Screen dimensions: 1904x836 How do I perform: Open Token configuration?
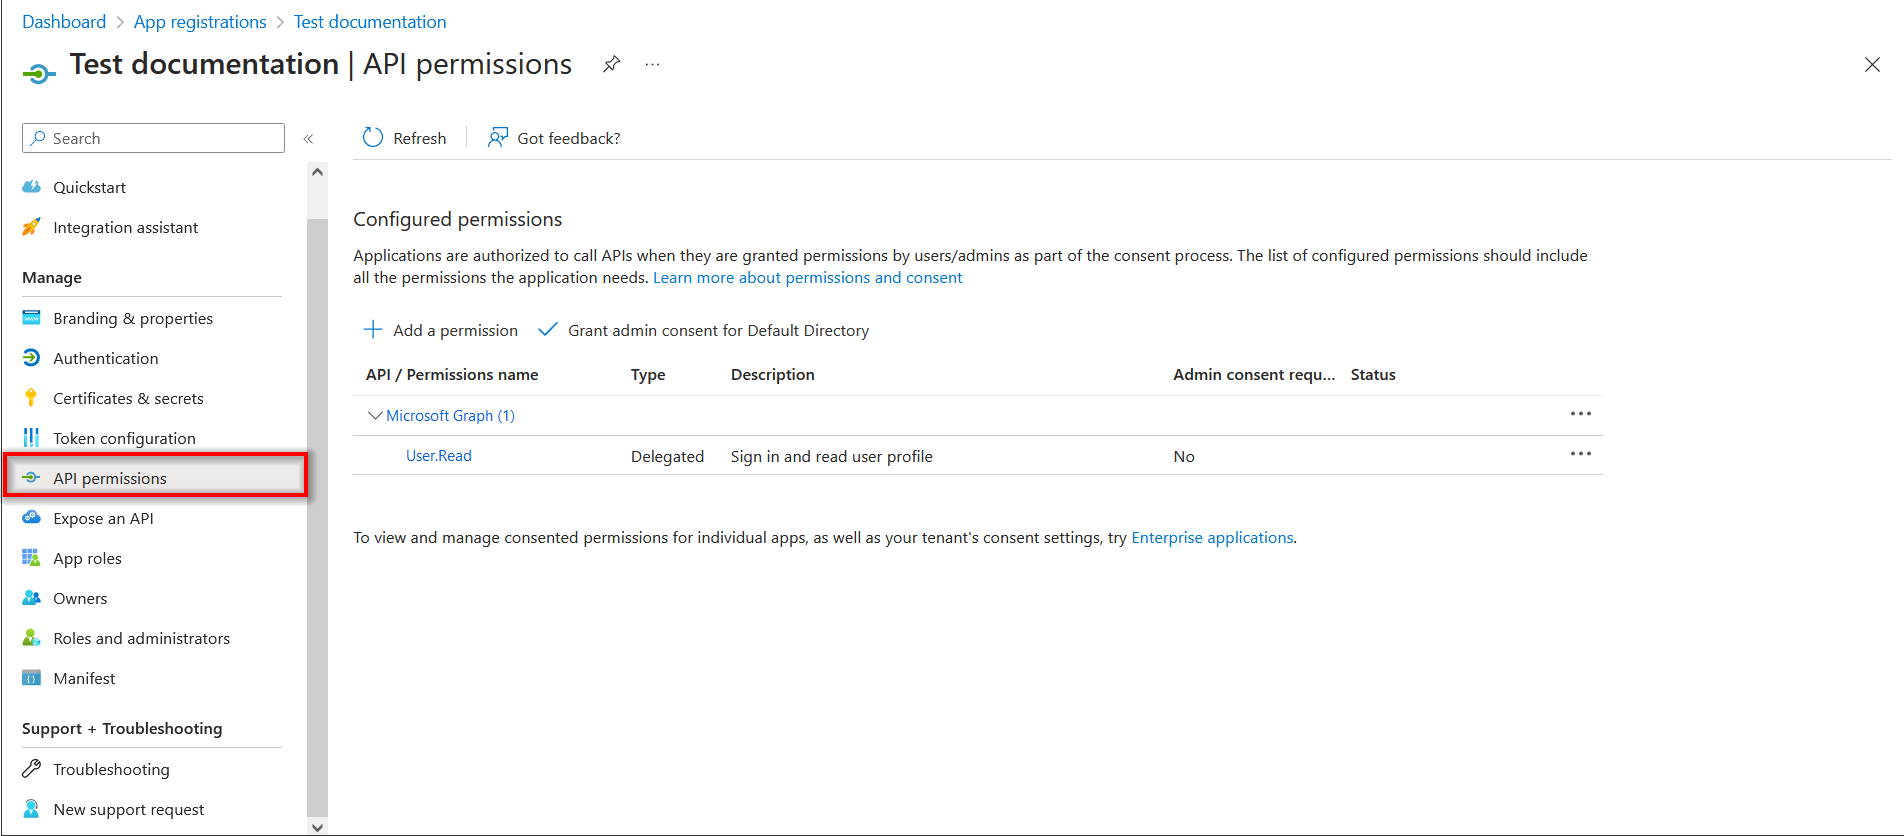click(x=124, y=438)
